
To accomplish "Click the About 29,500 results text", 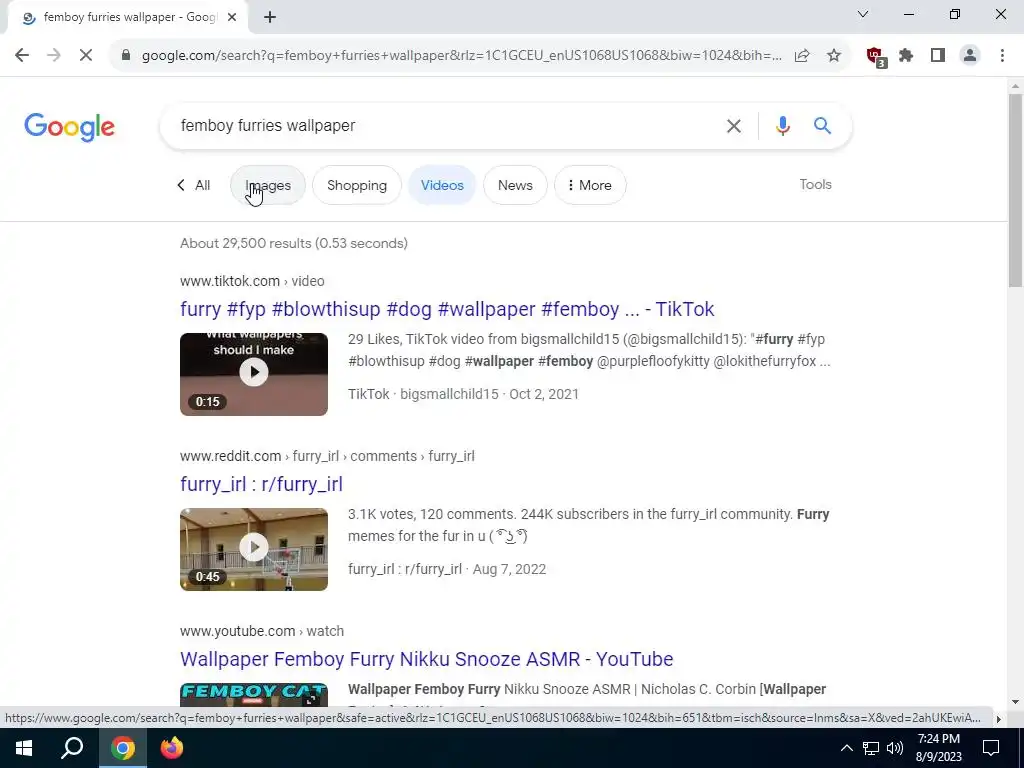I will click(294, 244).
